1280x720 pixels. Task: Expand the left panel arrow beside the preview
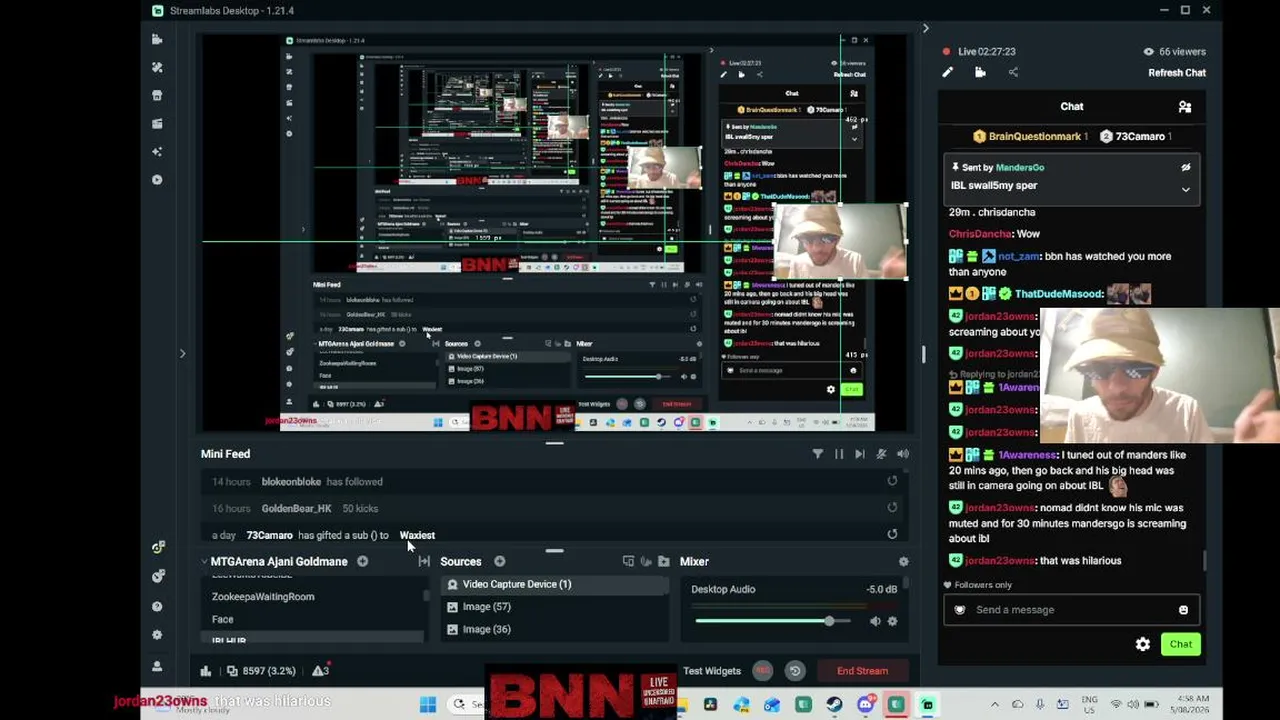click(x=182, y=353)
